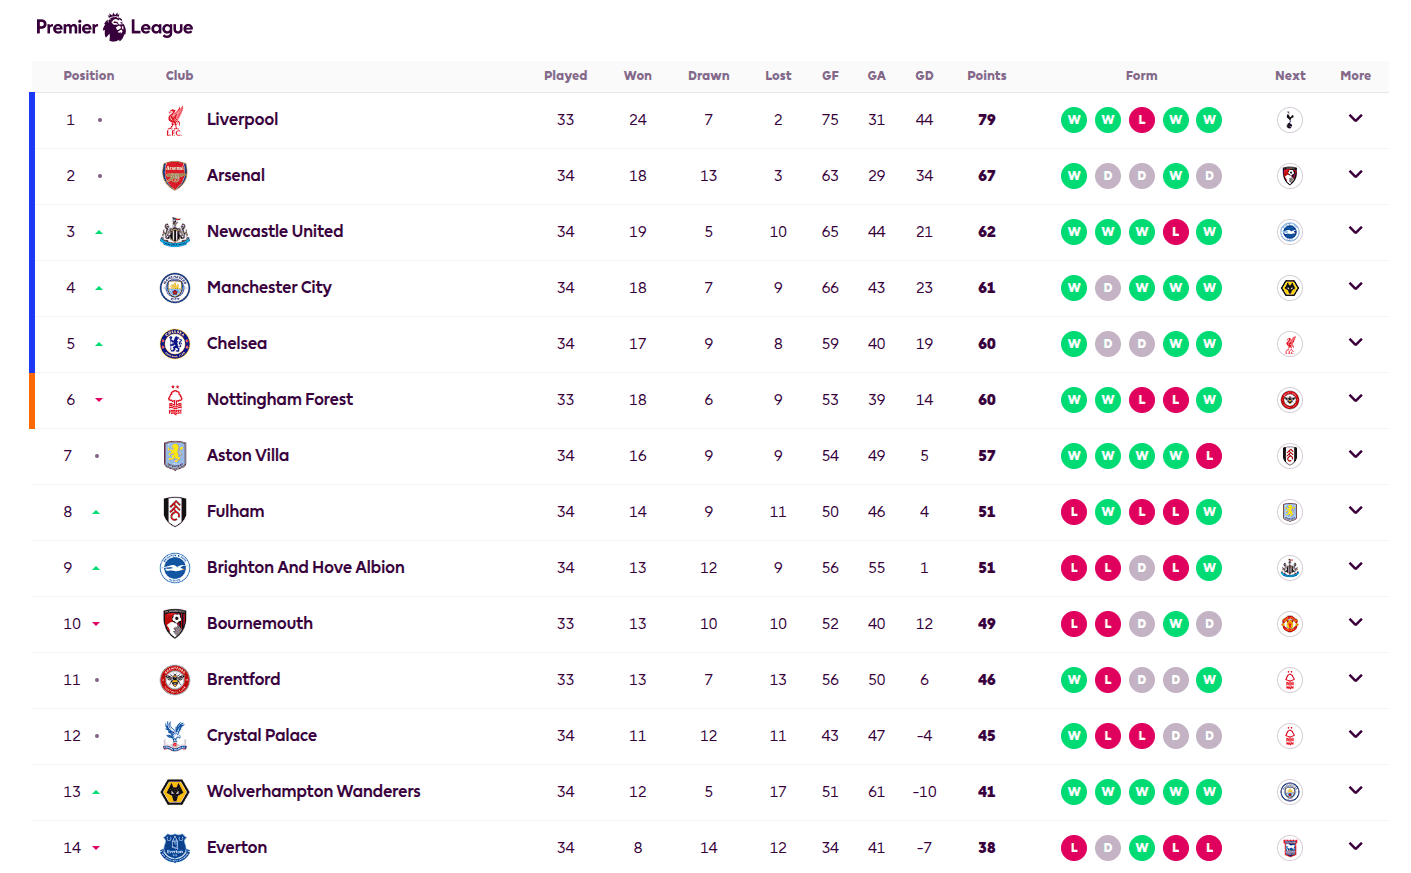Open Aston Villa's next opponent Fulham badge

pyautogui.click(x=1290, y=456)
